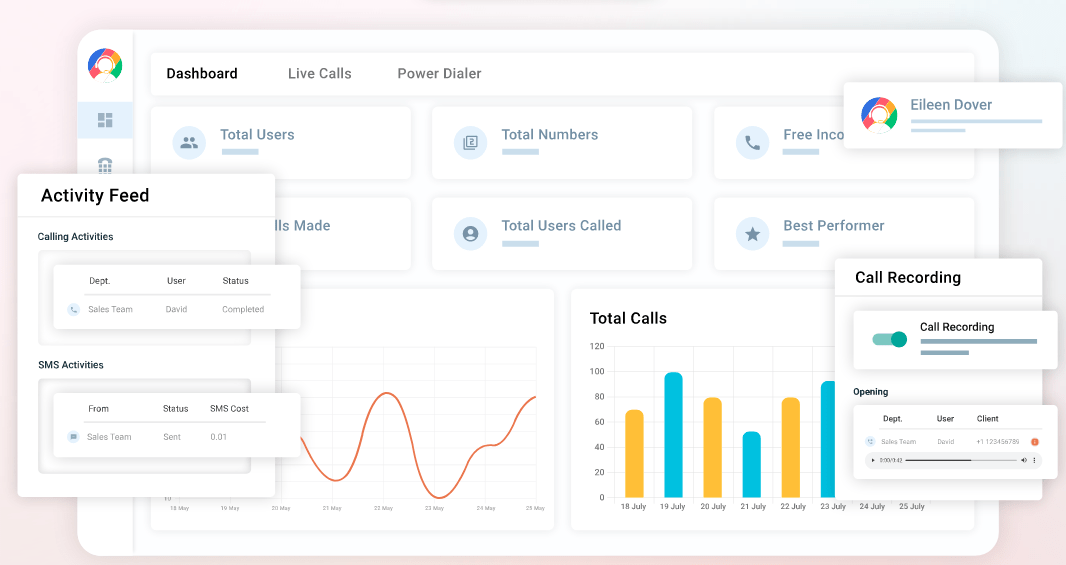Screen dimensions: 1066x565
Task: Click the Best Performer star icon
Action: (752, 234)
